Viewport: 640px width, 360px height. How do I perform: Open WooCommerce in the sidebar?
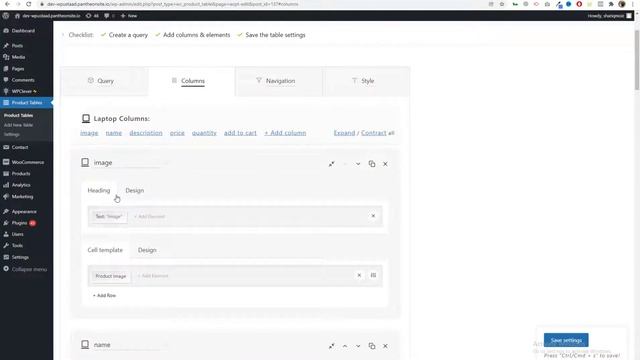pos(28,162)
